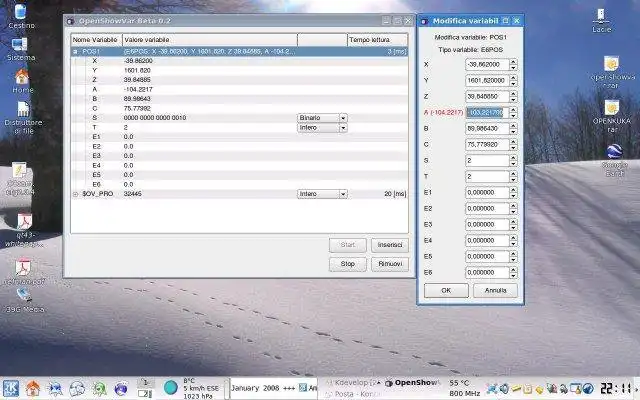
Task: Decrease the Y value with the down arrow
Action: [x=513, y=84]
